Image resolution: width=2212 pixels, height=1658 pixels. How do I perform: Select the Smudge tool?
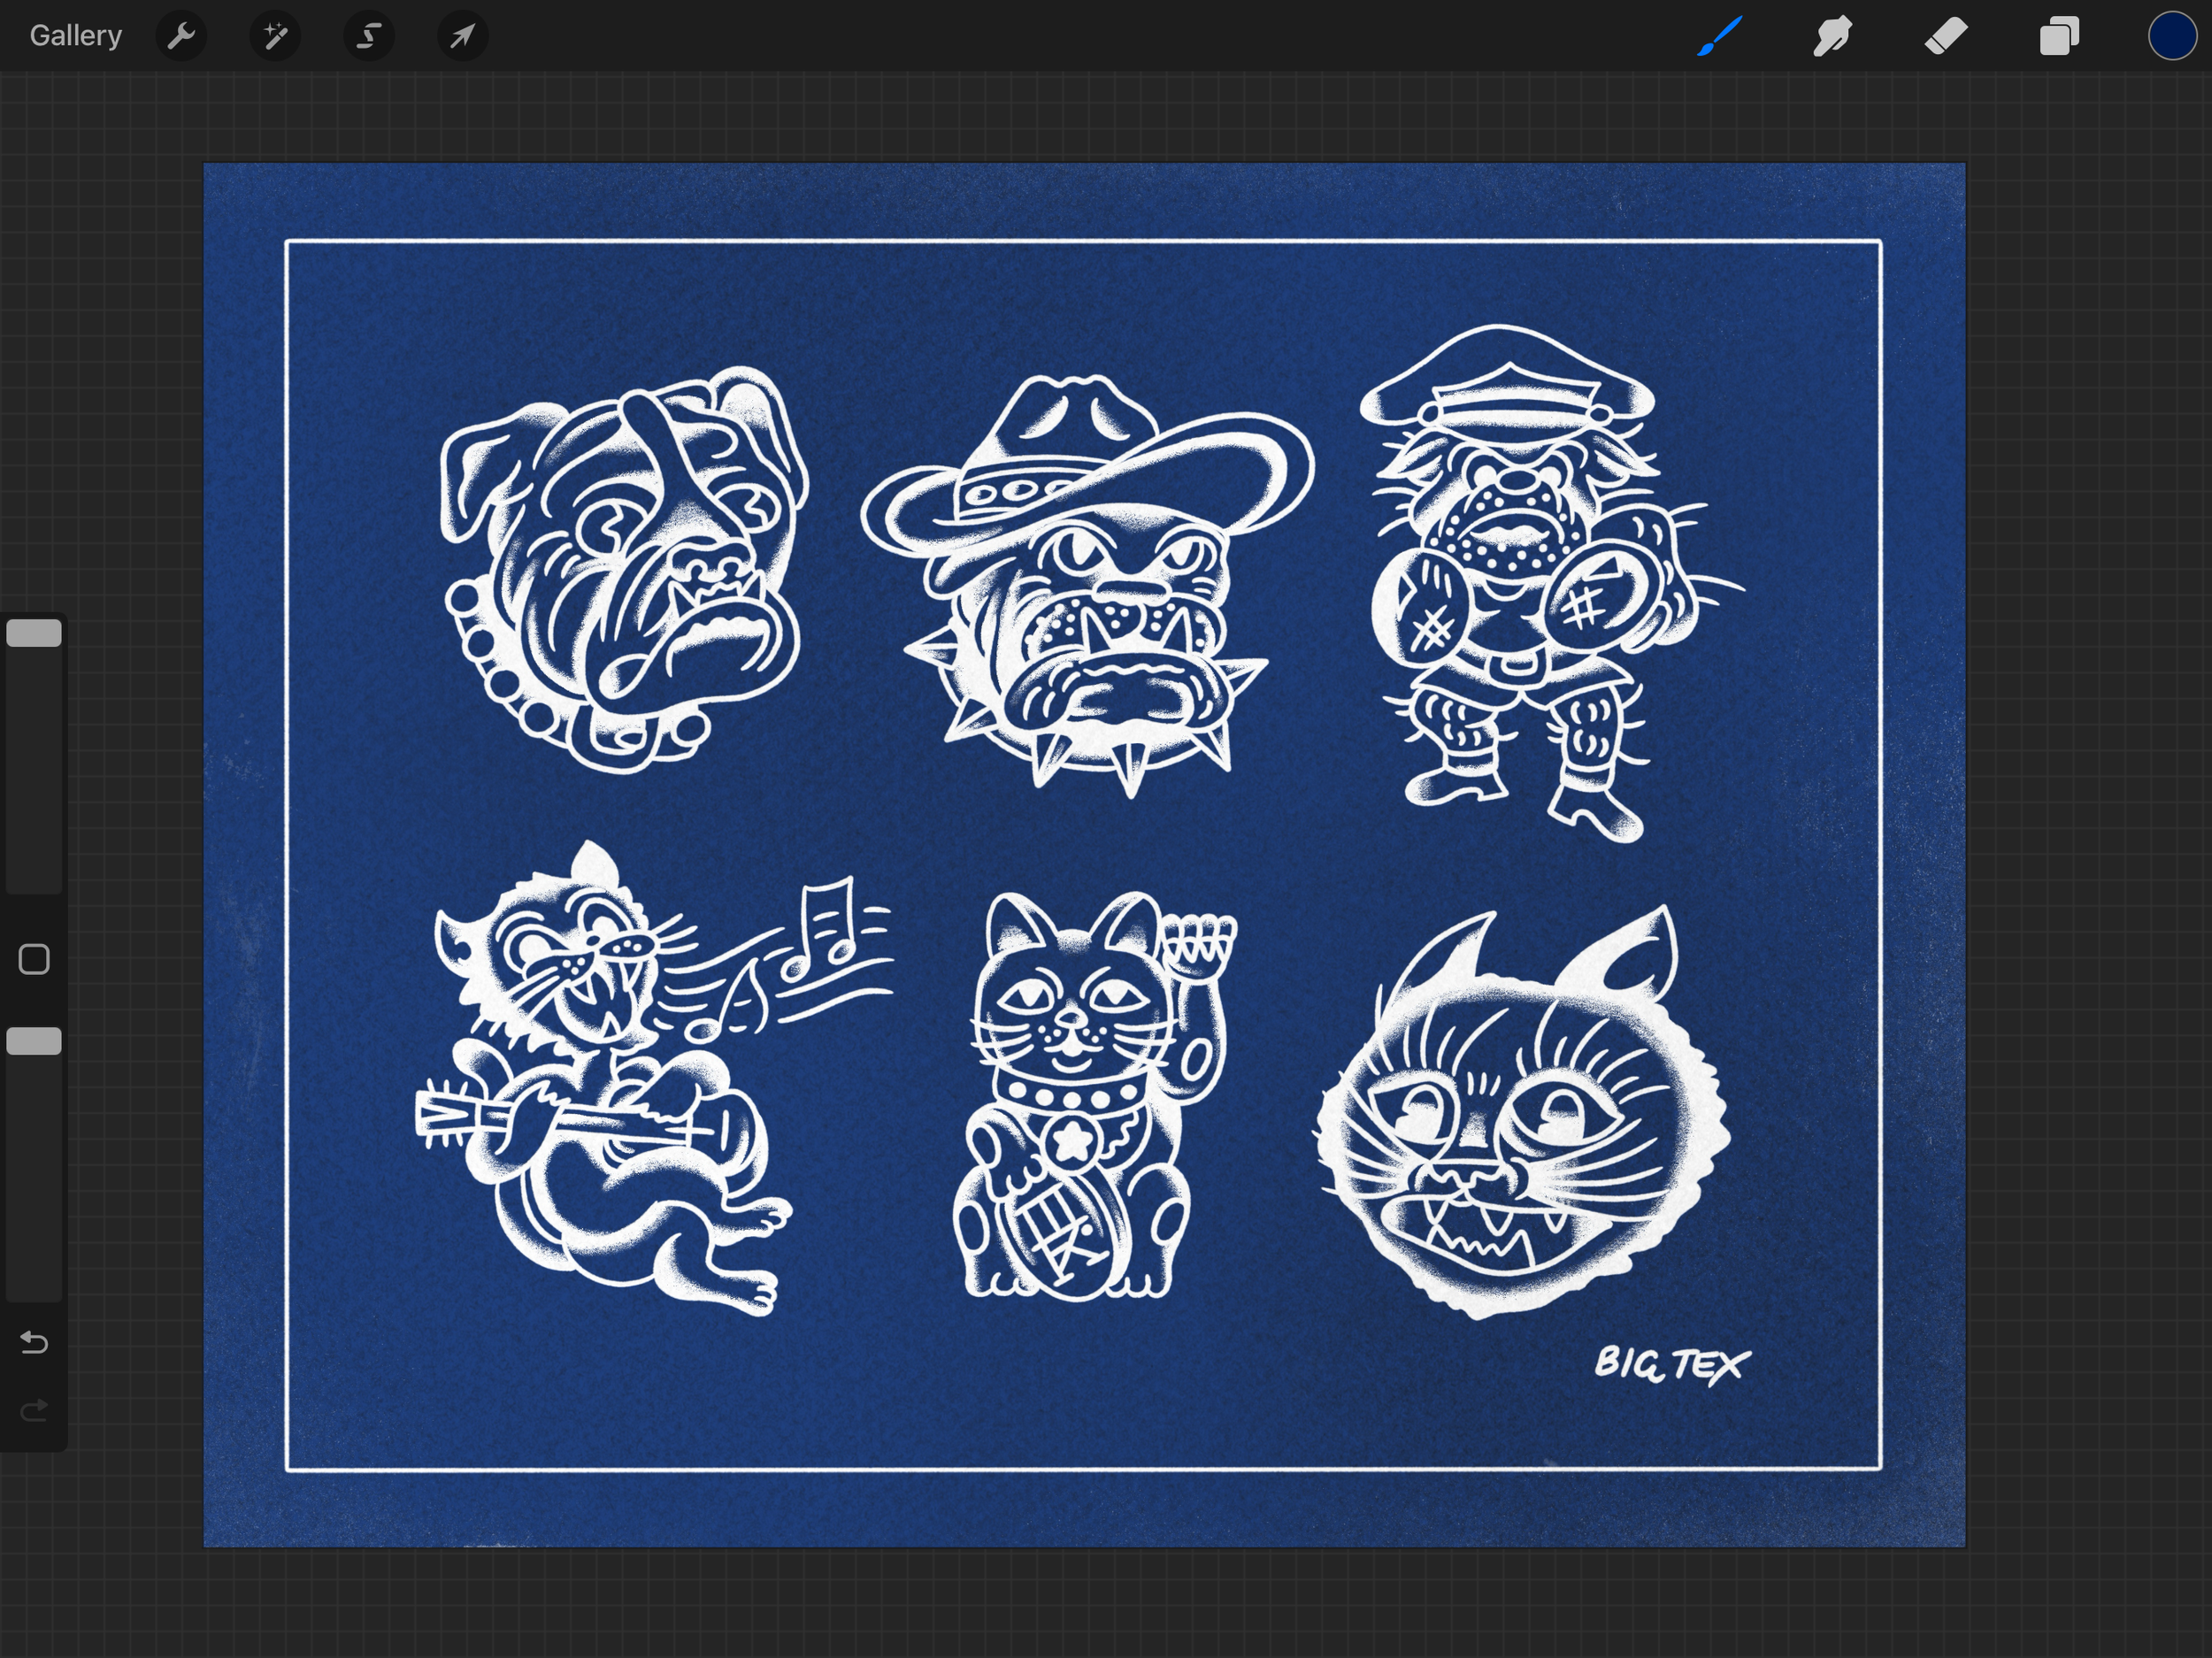(x=1832, y=37)
